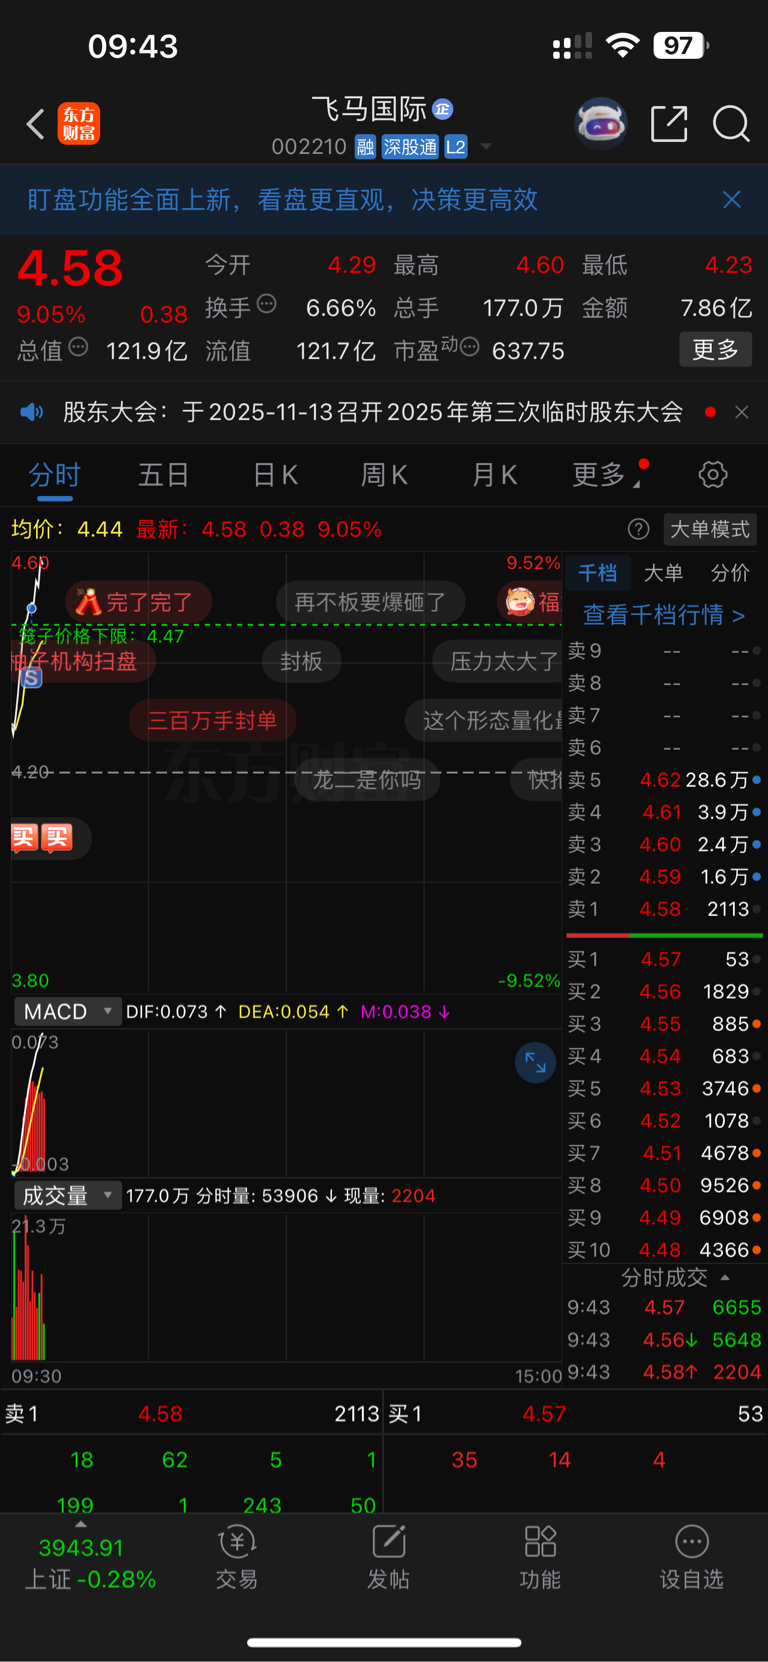The image size is (768, 1662).
Task: Open 查看千档行情 link
Action: (x=664, y=614)
